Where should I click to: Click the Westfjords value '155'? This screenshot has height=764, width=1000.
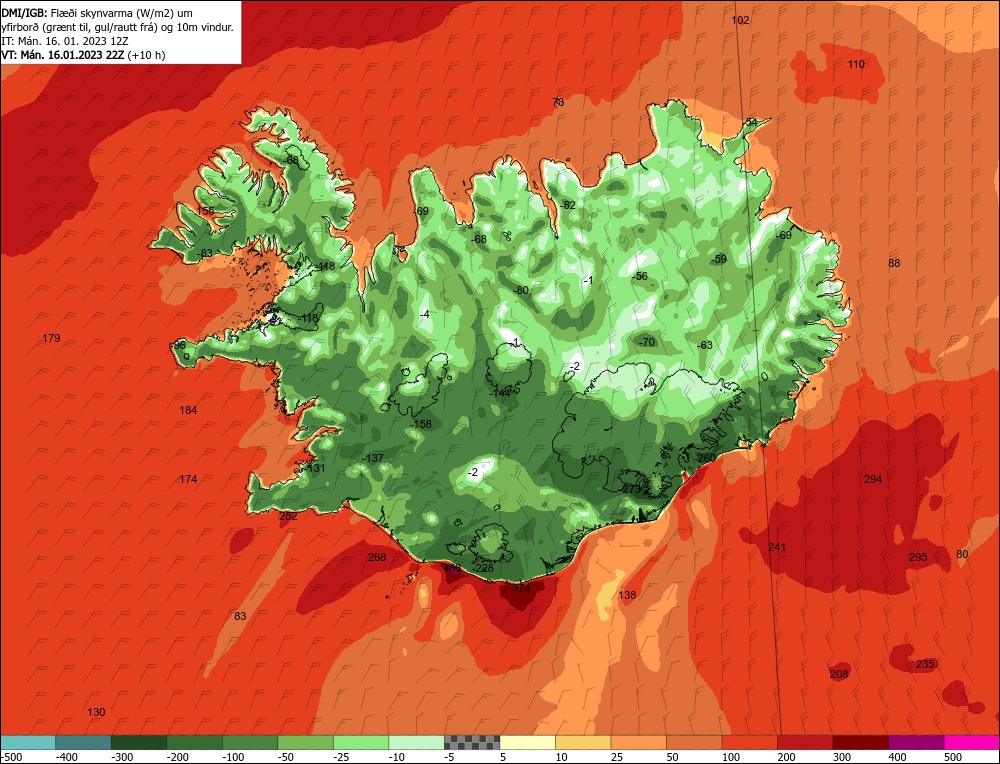(x=205, y=211)
